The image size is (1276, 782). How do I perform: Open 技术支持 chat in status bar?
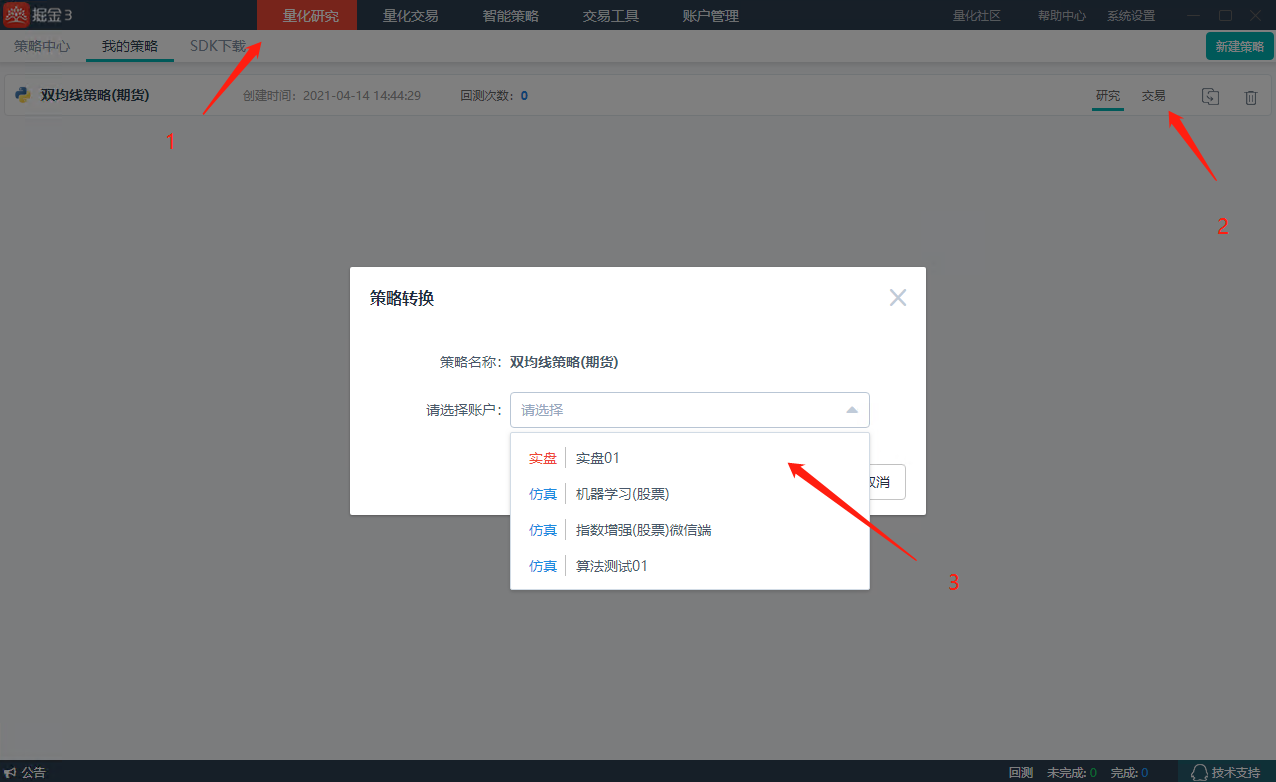click(x=1225, y=772)
